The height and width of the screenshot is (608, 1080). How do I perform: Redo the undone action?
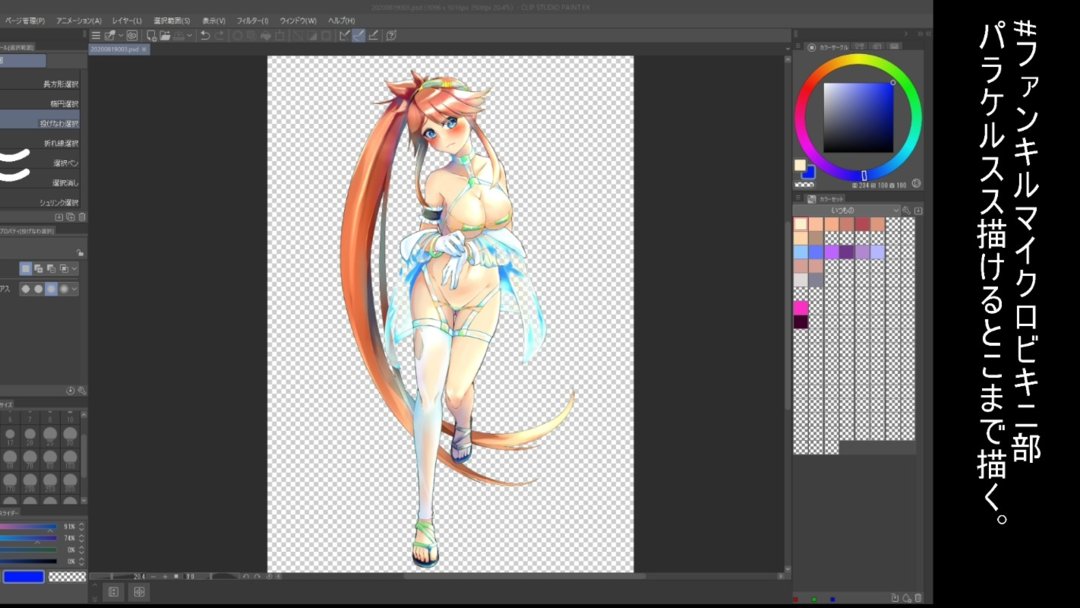pos(218,35)
